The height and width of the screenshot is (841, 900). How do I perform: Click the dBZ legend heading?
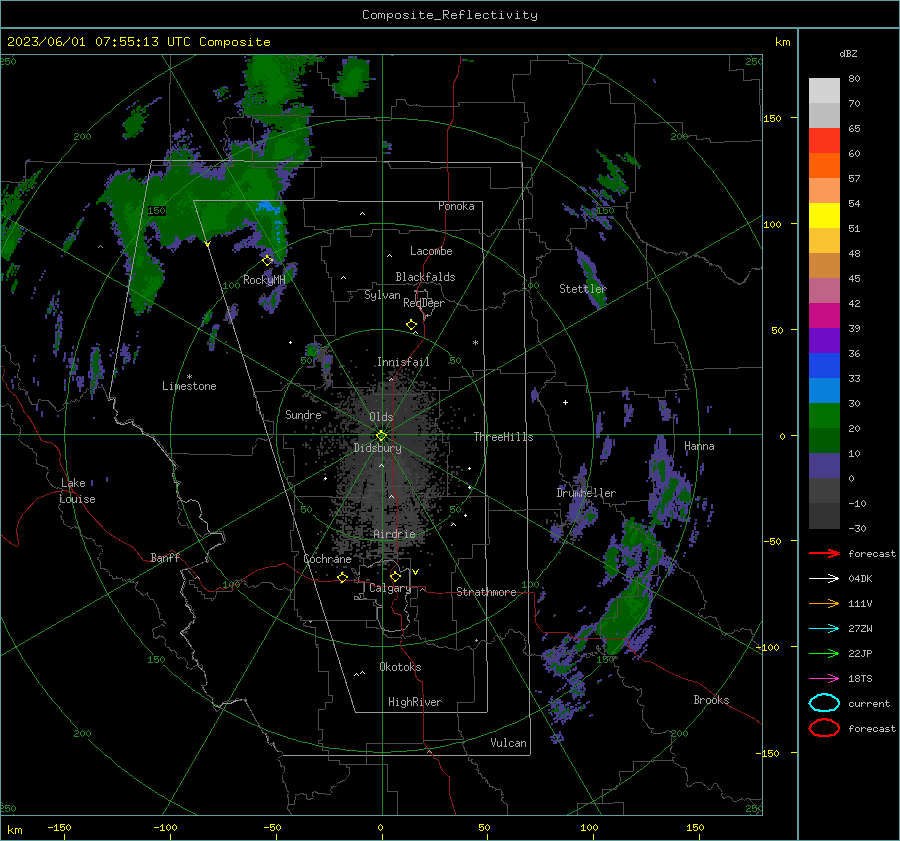(848, 54)
